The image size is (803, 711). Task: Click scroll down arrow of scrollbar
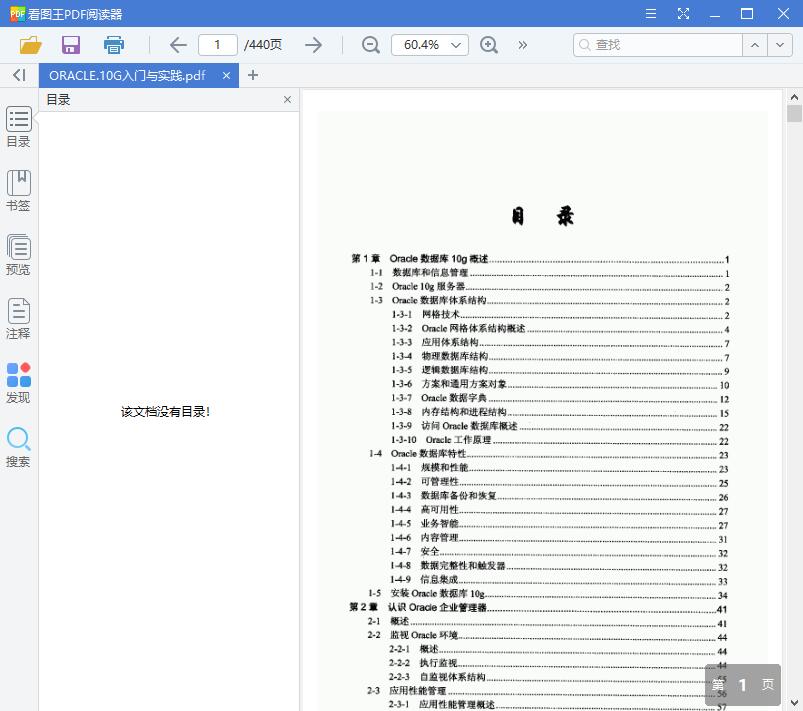click(x=794, y=703)
